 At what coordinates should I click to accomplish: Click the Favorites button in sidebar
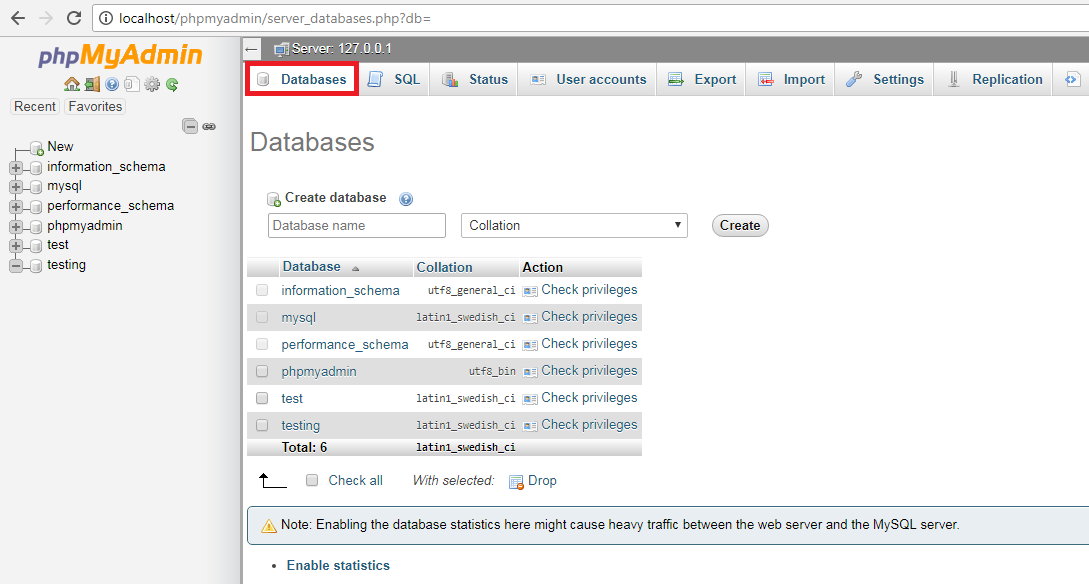point(95,106)
